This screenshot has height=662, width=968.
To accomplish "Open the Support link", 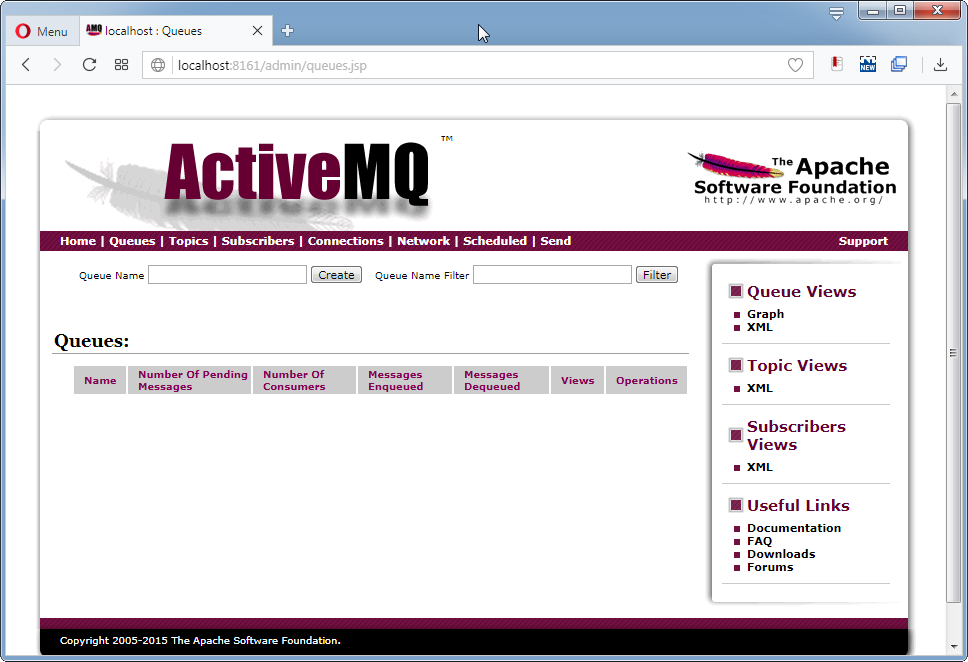I will pyautogui.click(x=863, y=241).
